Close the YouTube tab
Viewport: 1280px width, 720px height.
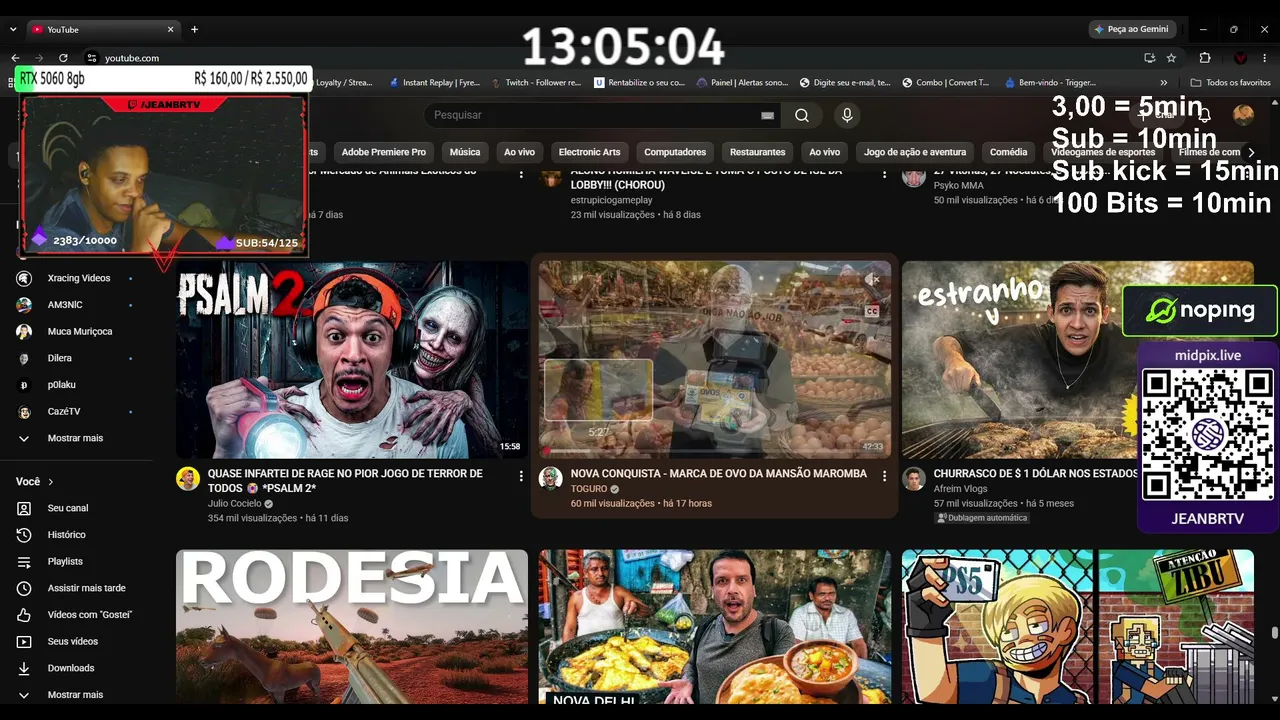170,29
